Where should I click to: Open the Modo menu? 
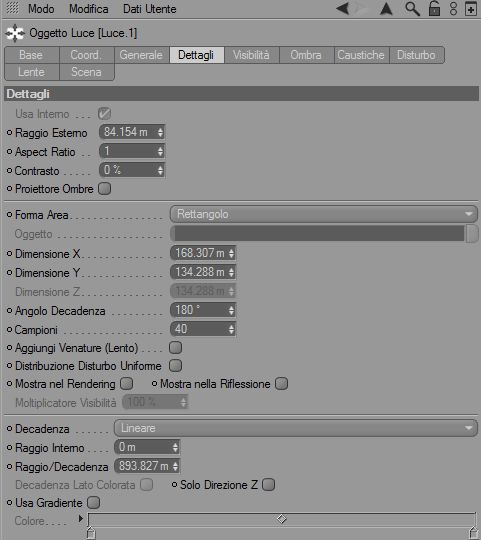pos(41,9)
